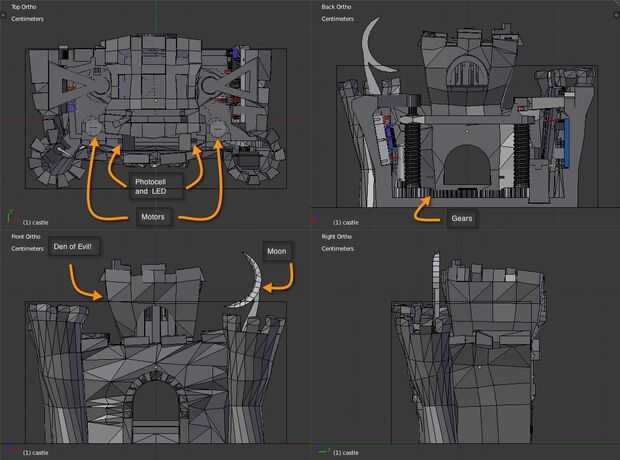Select the domed window in the Back Ortho tower
The width and height of the screenshot is (620, 460).
[x=469, y=71]
